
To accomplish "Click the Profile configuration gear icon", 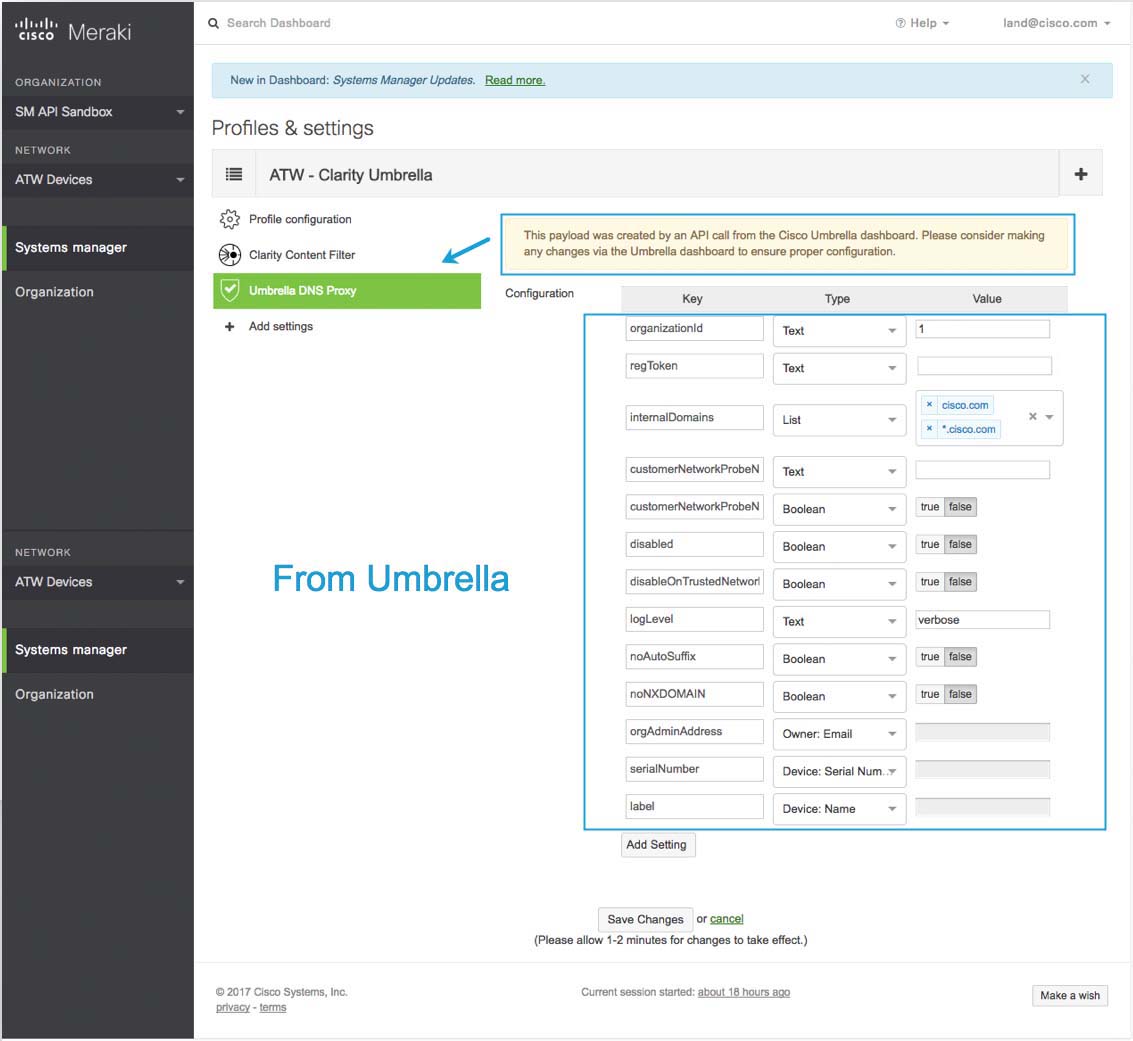I will click(230, 219).
